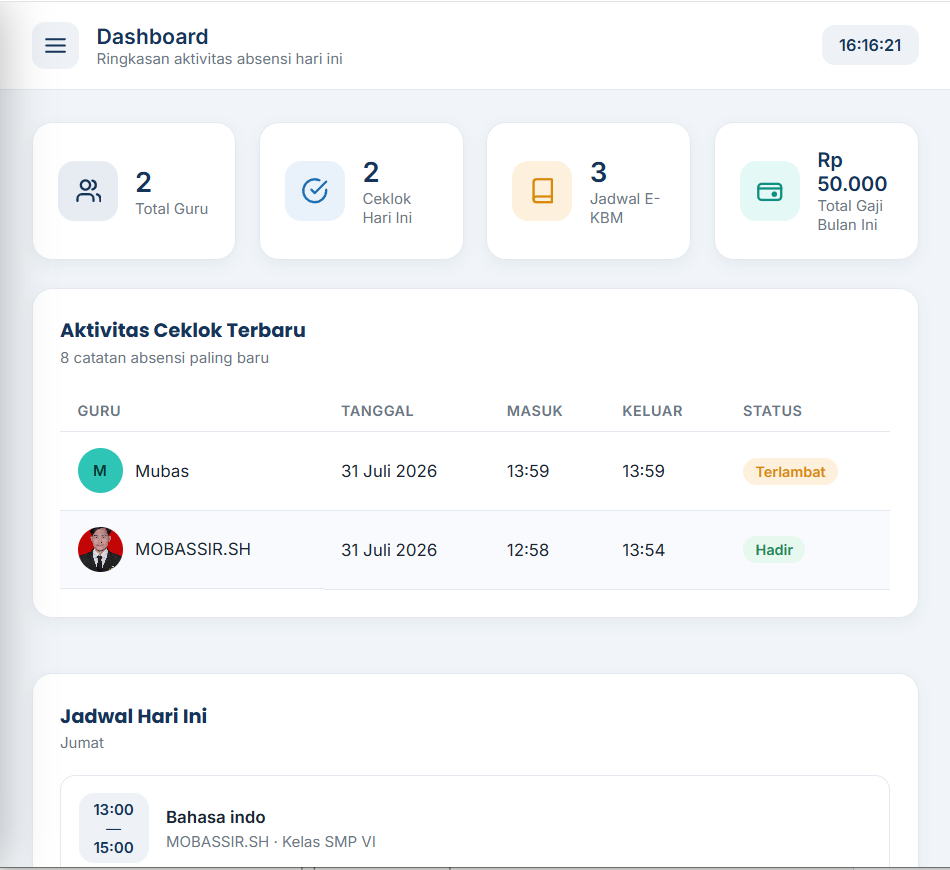Viewport: 950px width, 870px height.
Task: Click the Hadir status badge
Action: (x=774, y=550)
